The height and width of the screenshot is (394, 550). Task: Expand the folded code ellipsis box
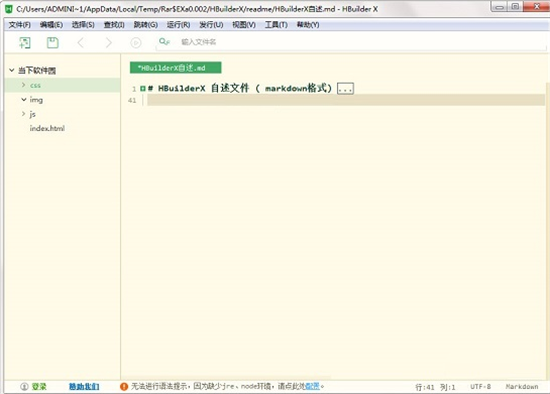click(345, 88)
